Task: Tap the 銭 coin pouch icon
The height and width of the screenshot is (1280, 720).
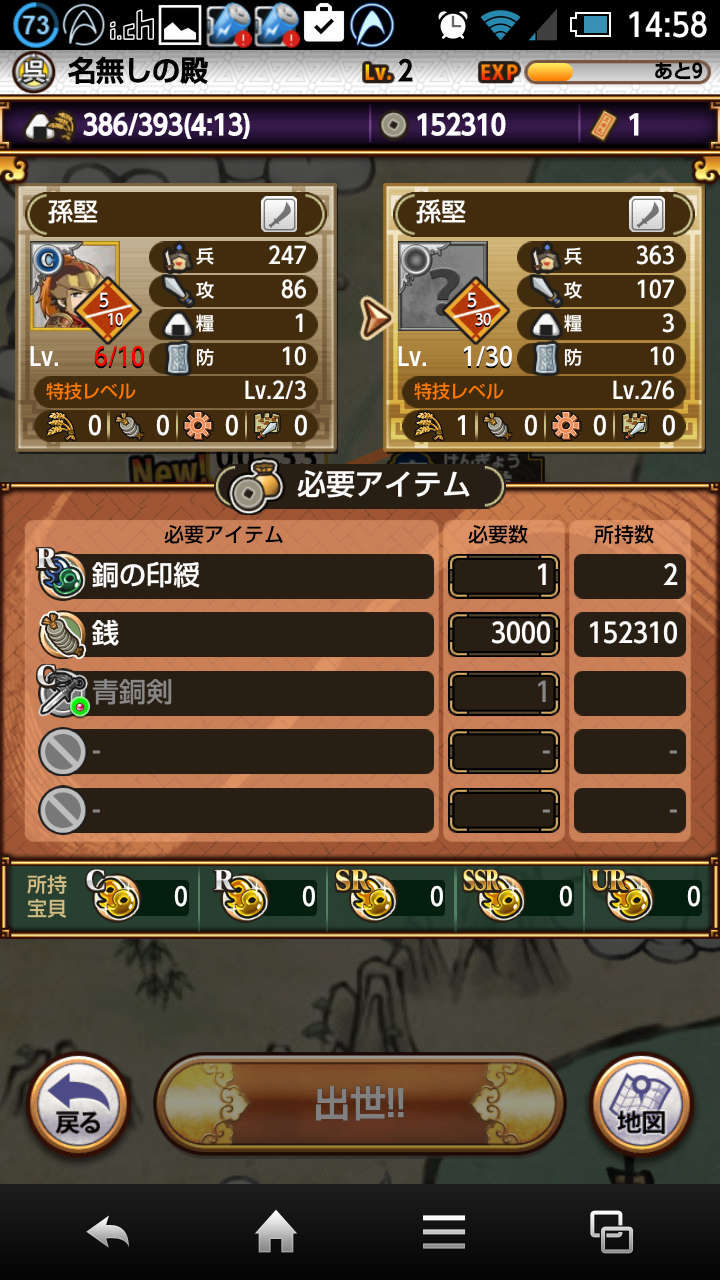Action: [x=61, y=634]
